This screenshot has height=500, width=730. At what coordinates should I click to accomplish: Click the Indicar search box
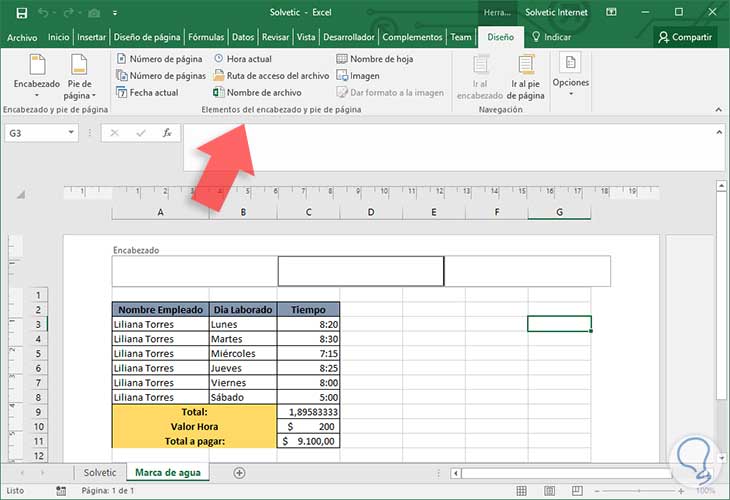[552, 37]
